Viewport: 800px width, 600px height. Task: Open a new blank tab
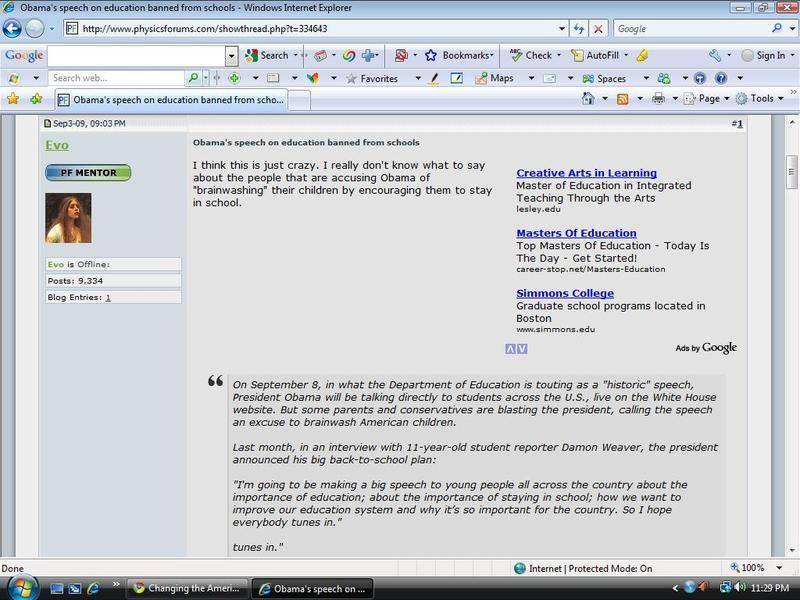pos(299,100)
